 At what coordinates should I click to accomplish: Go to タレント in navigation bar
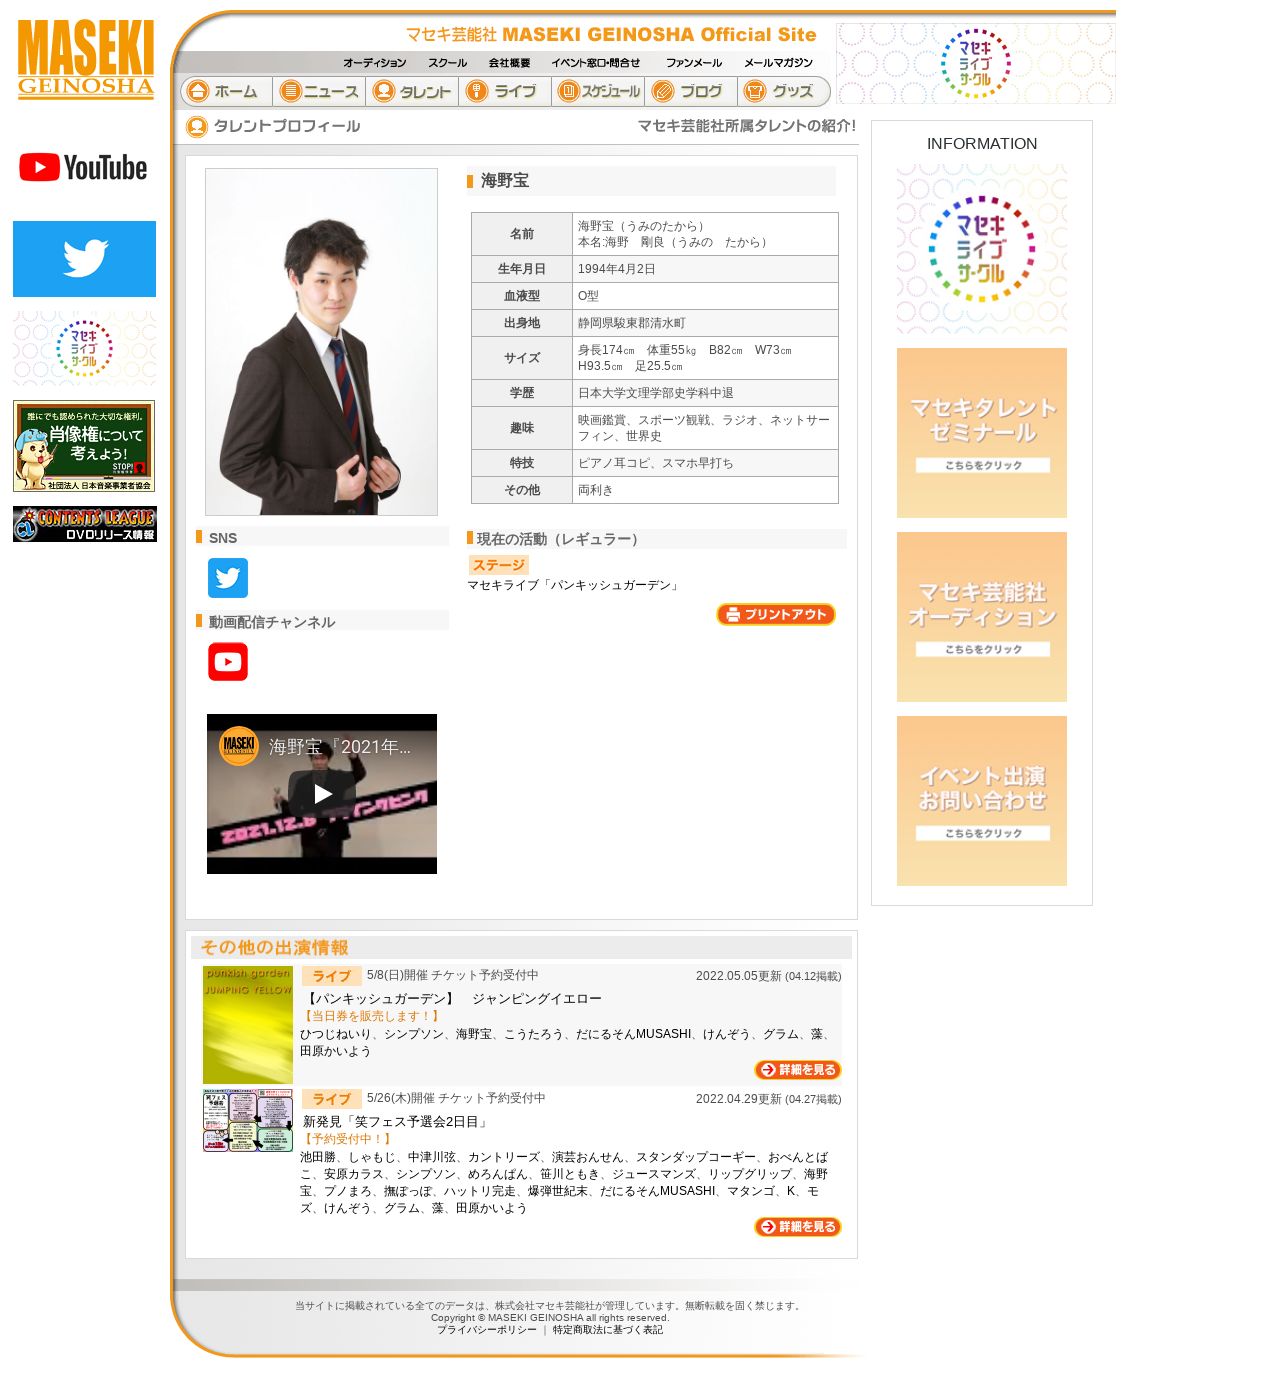pyautogui.click(x=412, y=91)
